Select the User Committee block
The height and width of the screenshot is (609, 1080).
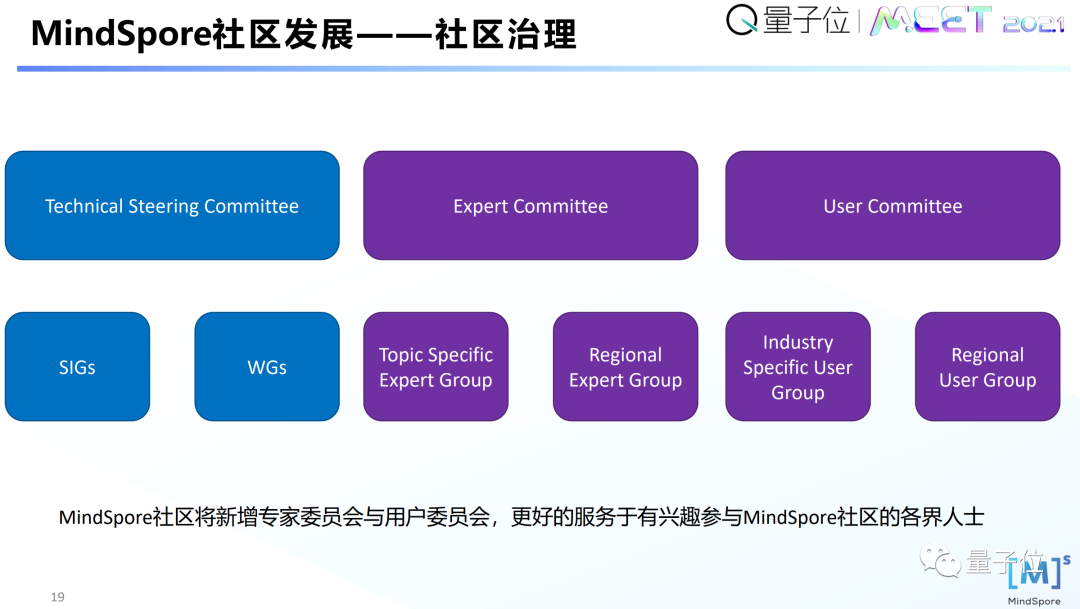coord(893,205)
